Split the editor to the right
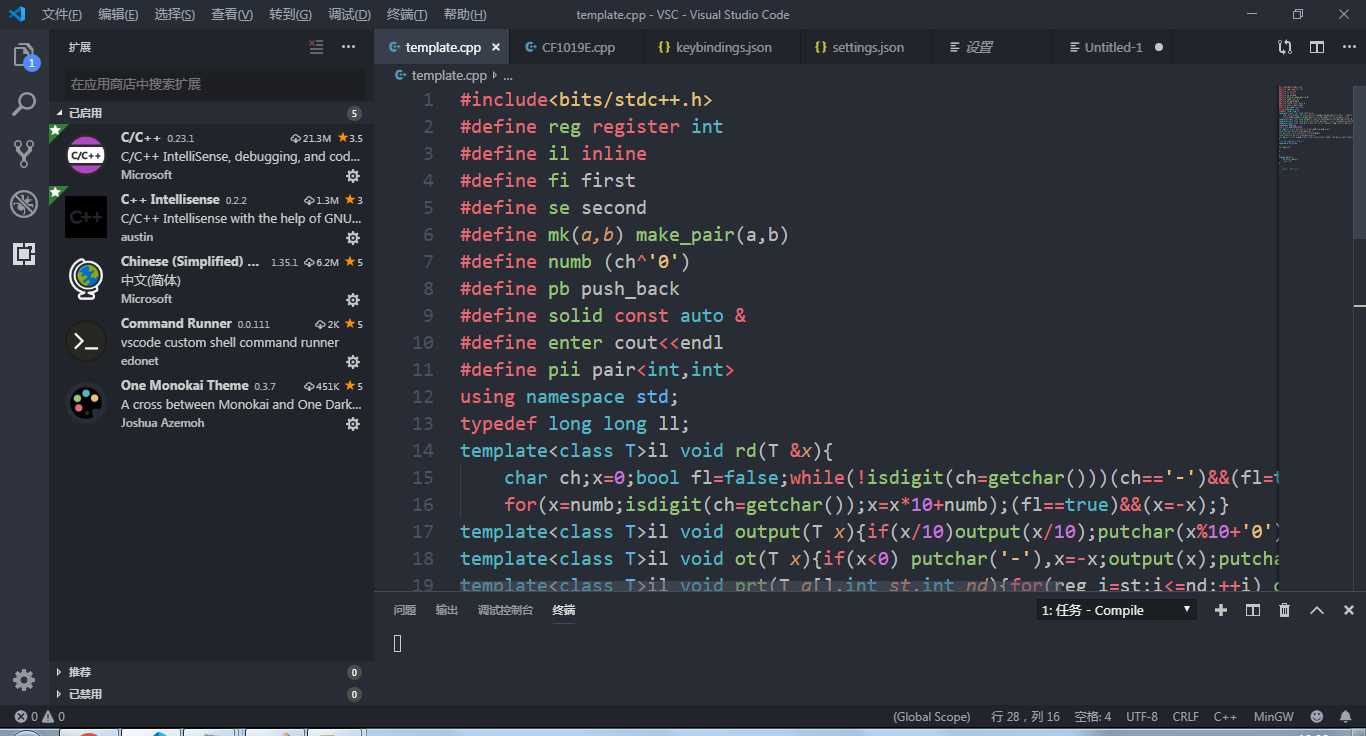The height and width of the screenshot is (736, 1366). pos(1317,47)
